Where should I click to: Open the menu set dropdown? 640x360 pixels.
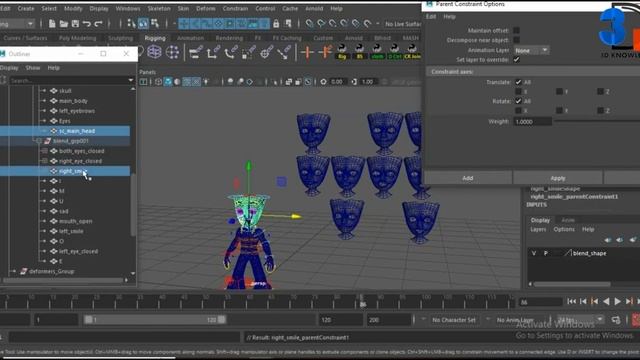tap(18, 24)
